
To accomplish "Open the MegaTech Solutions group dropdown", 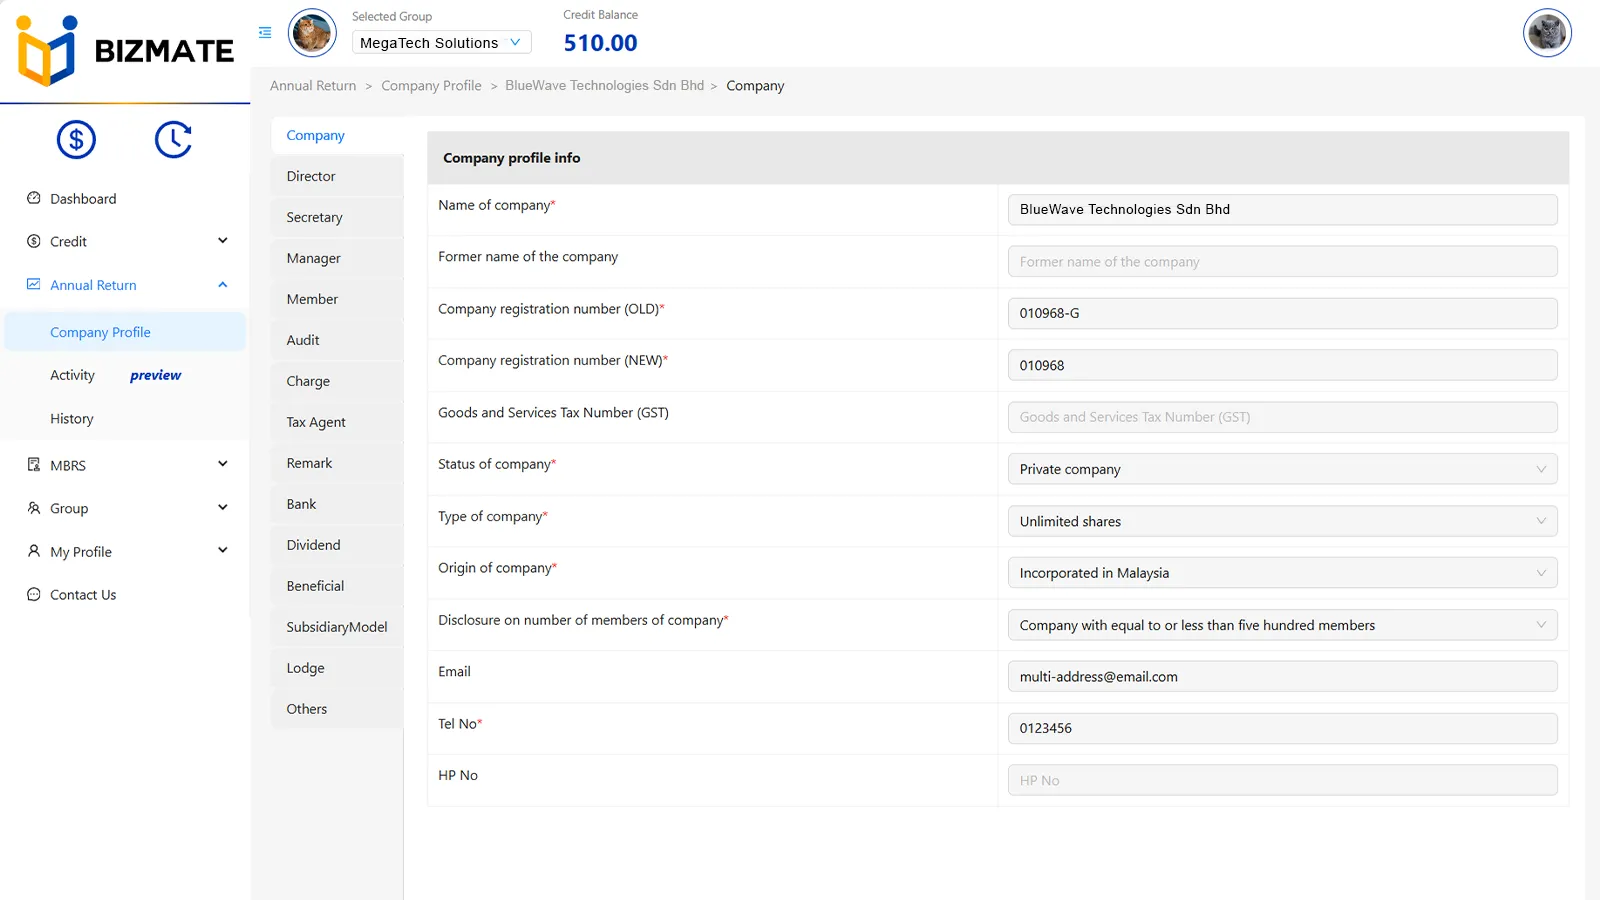I will (x=441, y=42).
